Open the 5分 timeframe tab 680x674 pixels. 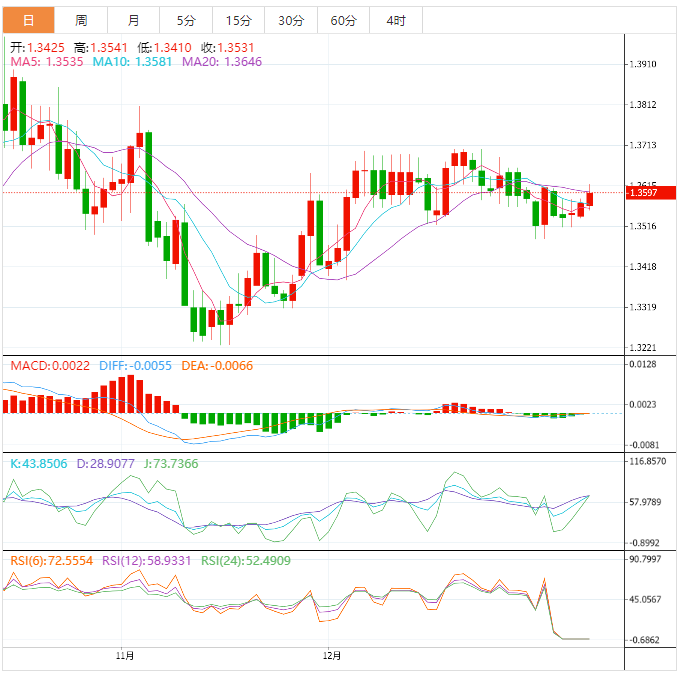[186, 20]
